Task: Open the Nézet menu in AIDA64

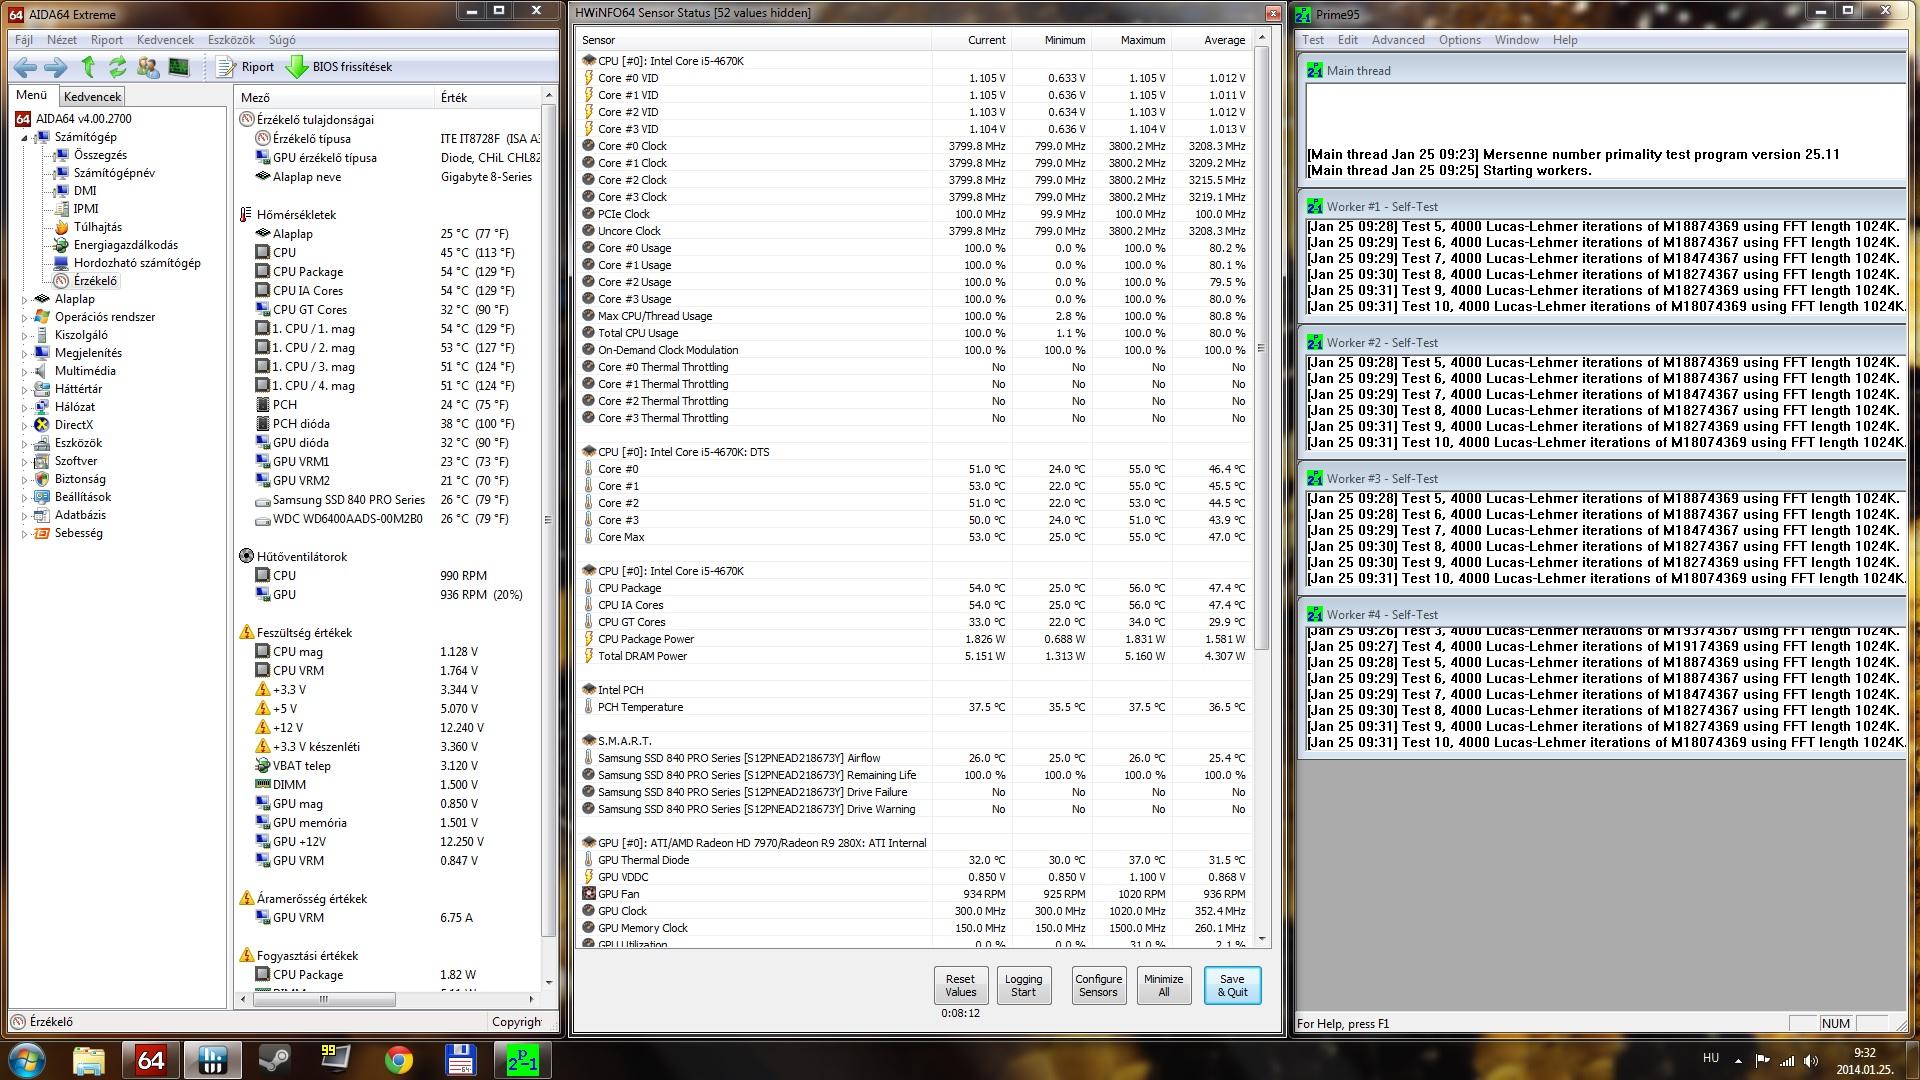Action: [x=62, y=40]
